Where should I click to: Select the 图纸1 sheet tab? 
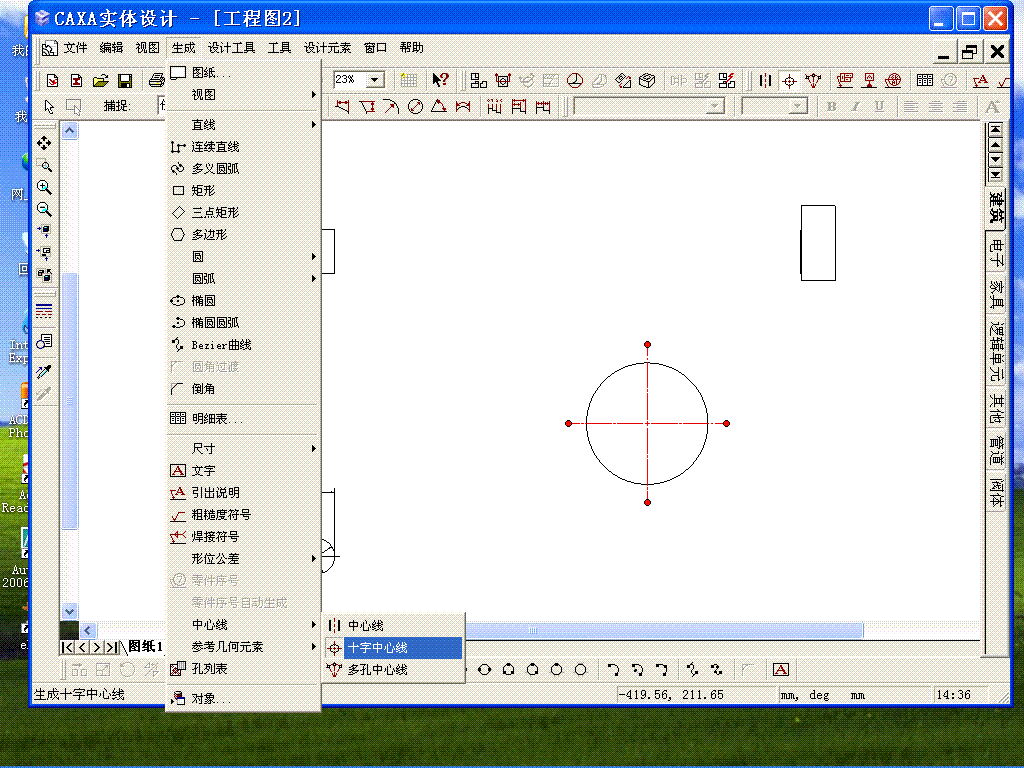pos(145,647)
